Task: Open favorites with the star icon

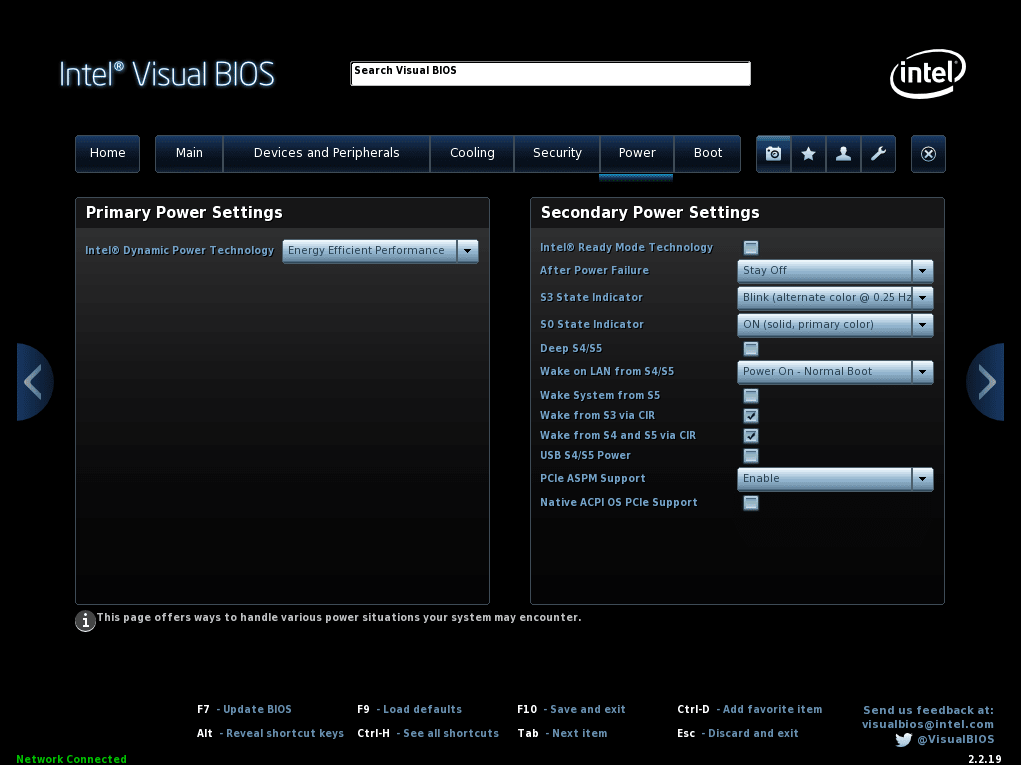Action: click(808, 154)
